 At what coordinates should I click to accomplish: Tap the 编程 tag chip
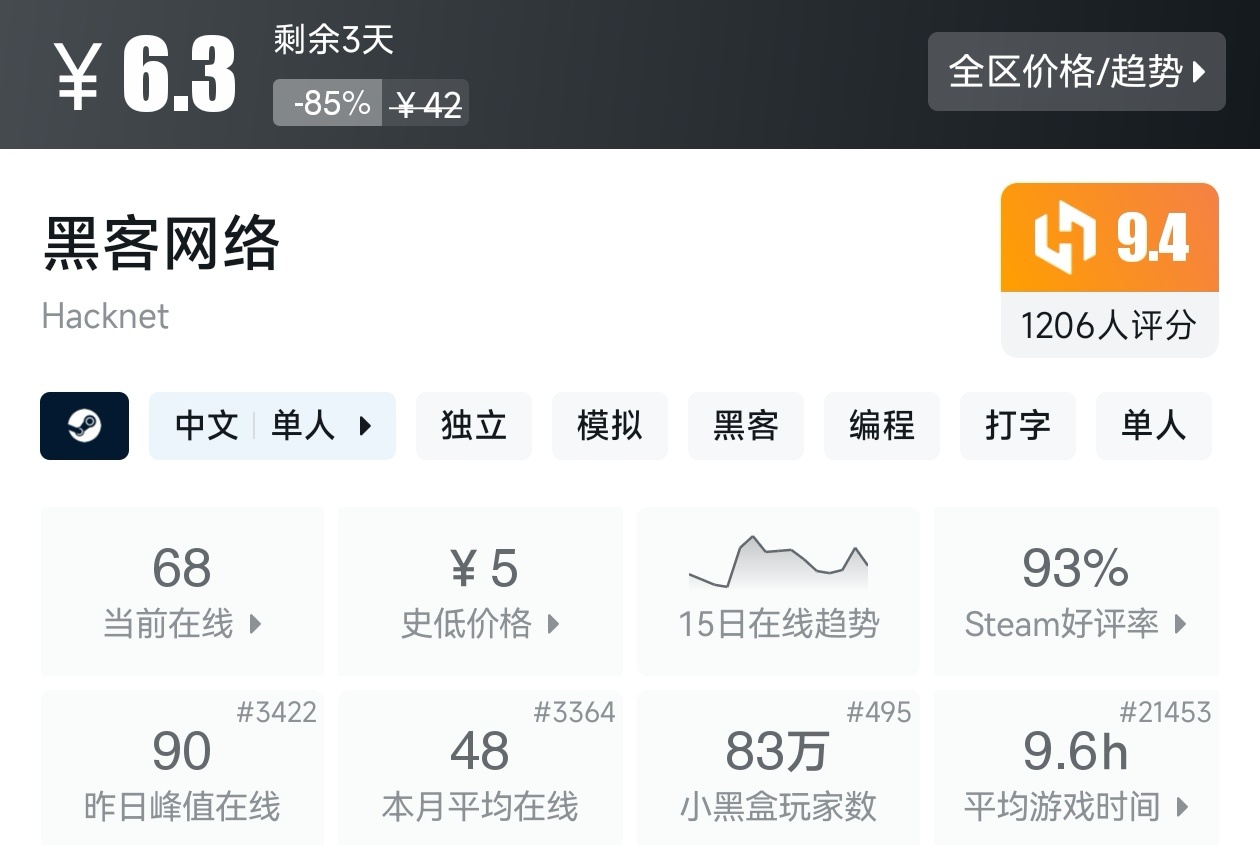(881, 426)
